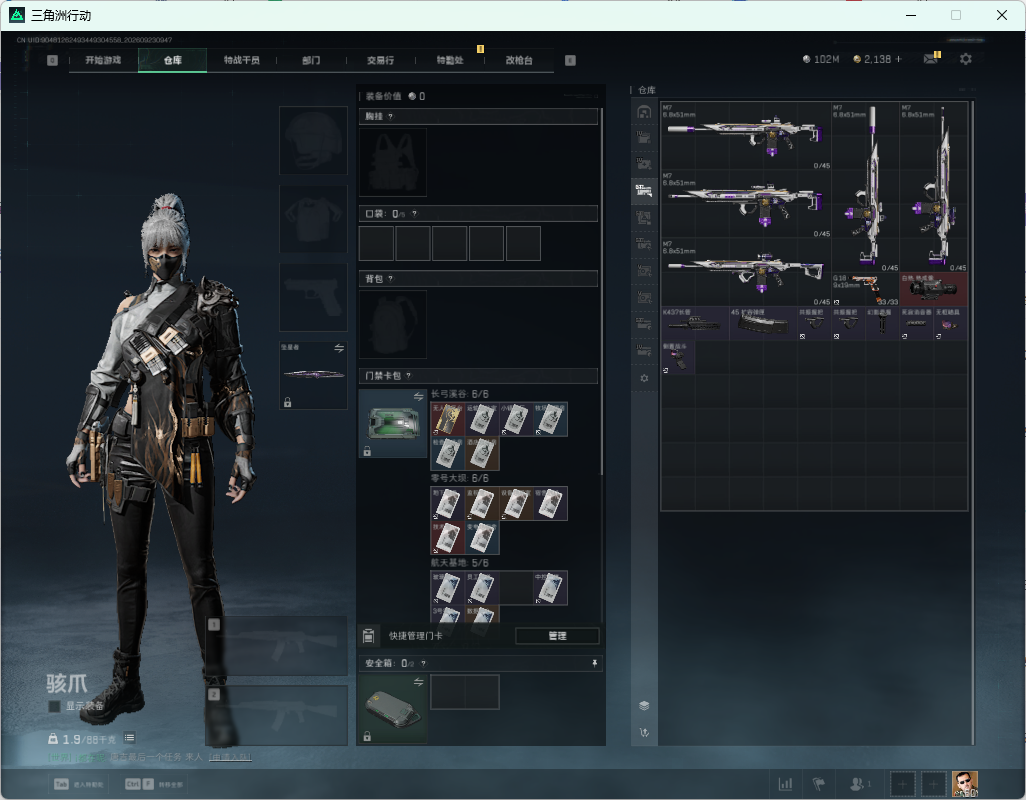This screenshot has width=1026, height=800.
Task: Select the top horizontal M7 rifle
Action: [746, 136]
